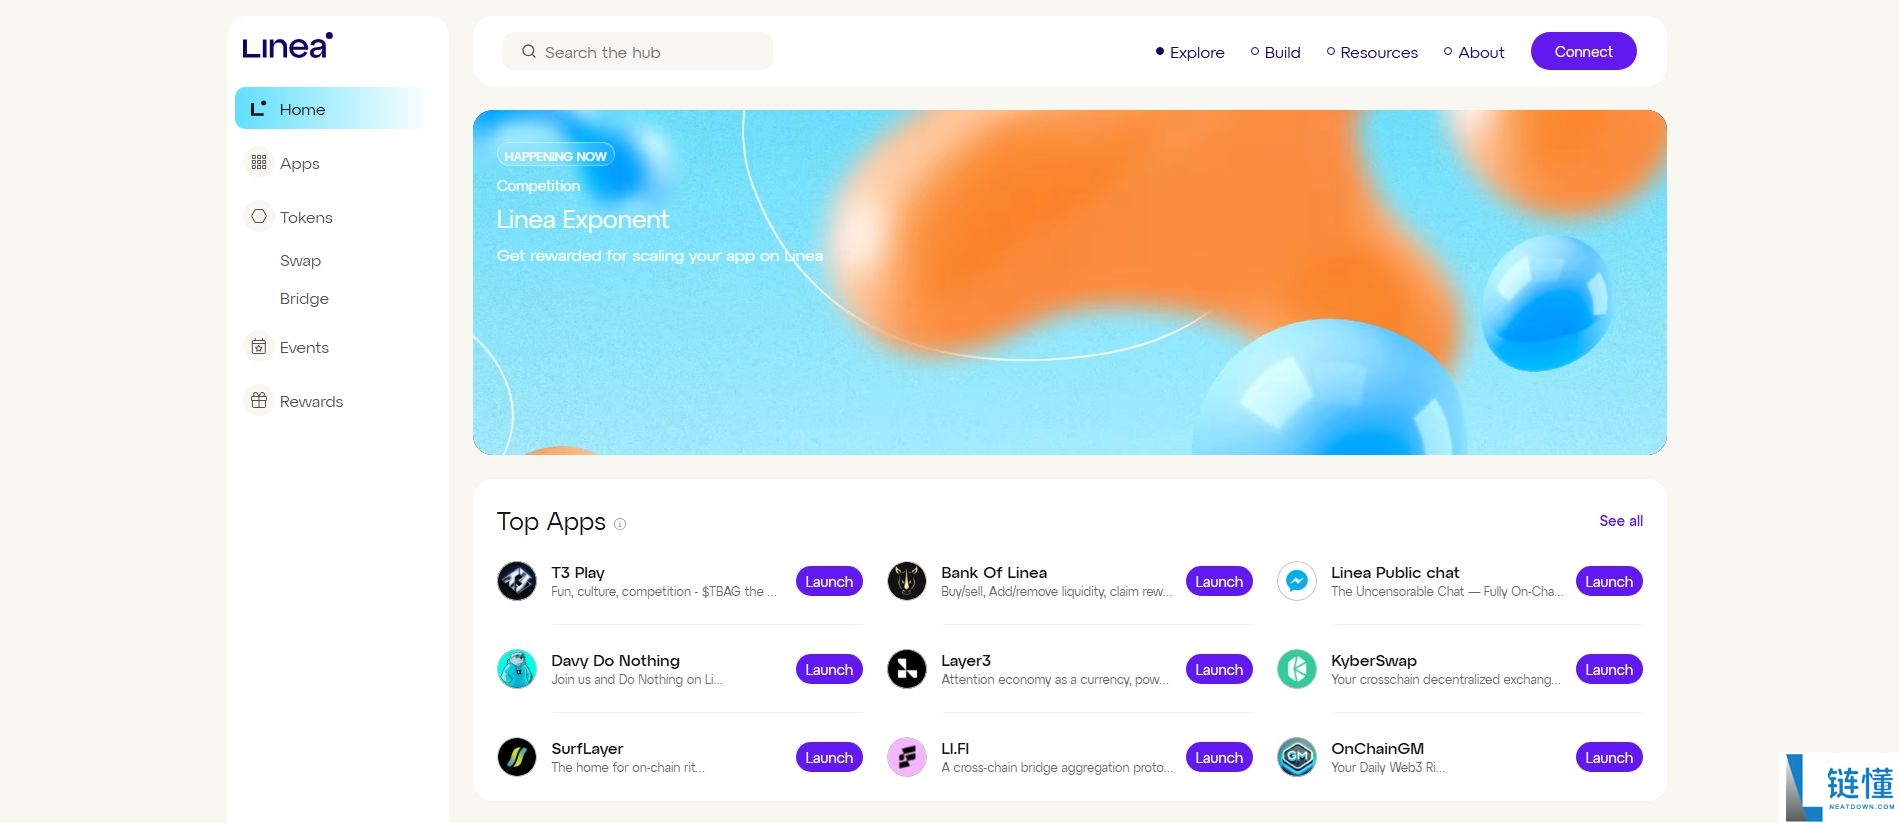Click the SurfLayer app title
Viewport: 1899px width, 823px height.
(x=587, y=749)
